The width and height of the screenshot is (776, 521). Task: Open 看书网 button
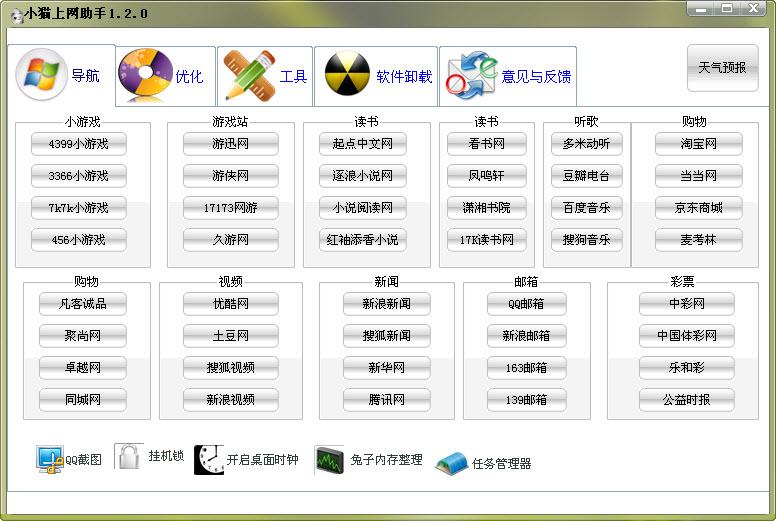coord(487,144)
